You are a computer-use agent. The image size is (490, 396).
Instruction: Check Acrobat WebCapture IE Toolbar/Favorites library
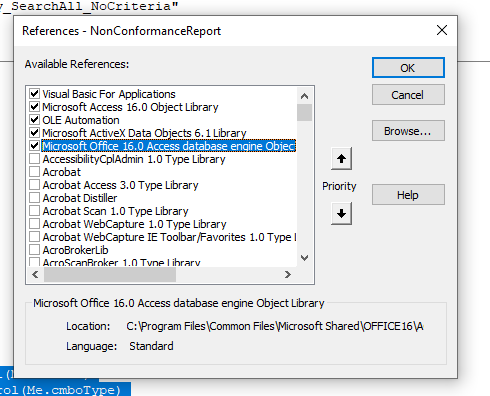tap(35, 237)
